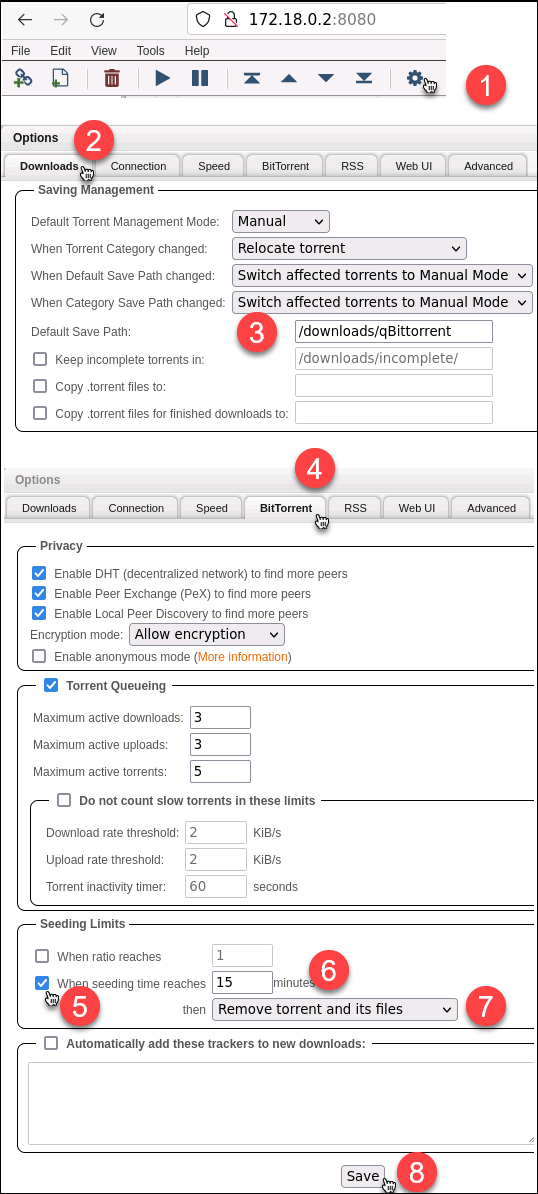Select the bold active Downloads tab

(x=49, y=166)
